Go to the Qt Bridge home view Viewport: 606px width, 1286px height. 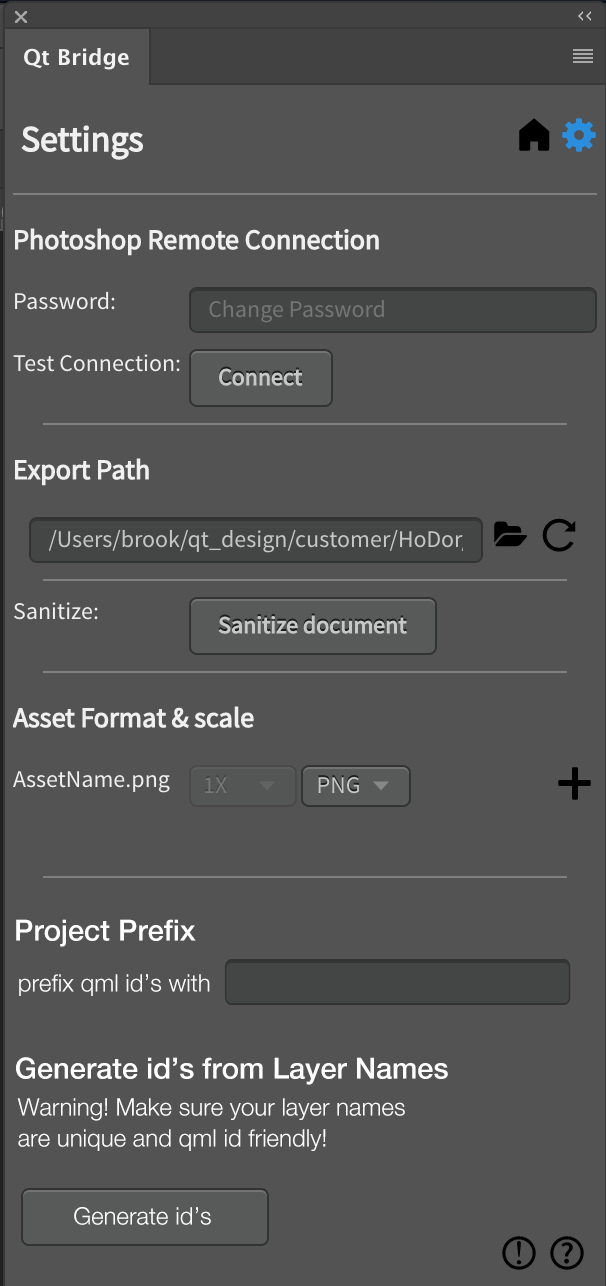[x=534, y=136]
